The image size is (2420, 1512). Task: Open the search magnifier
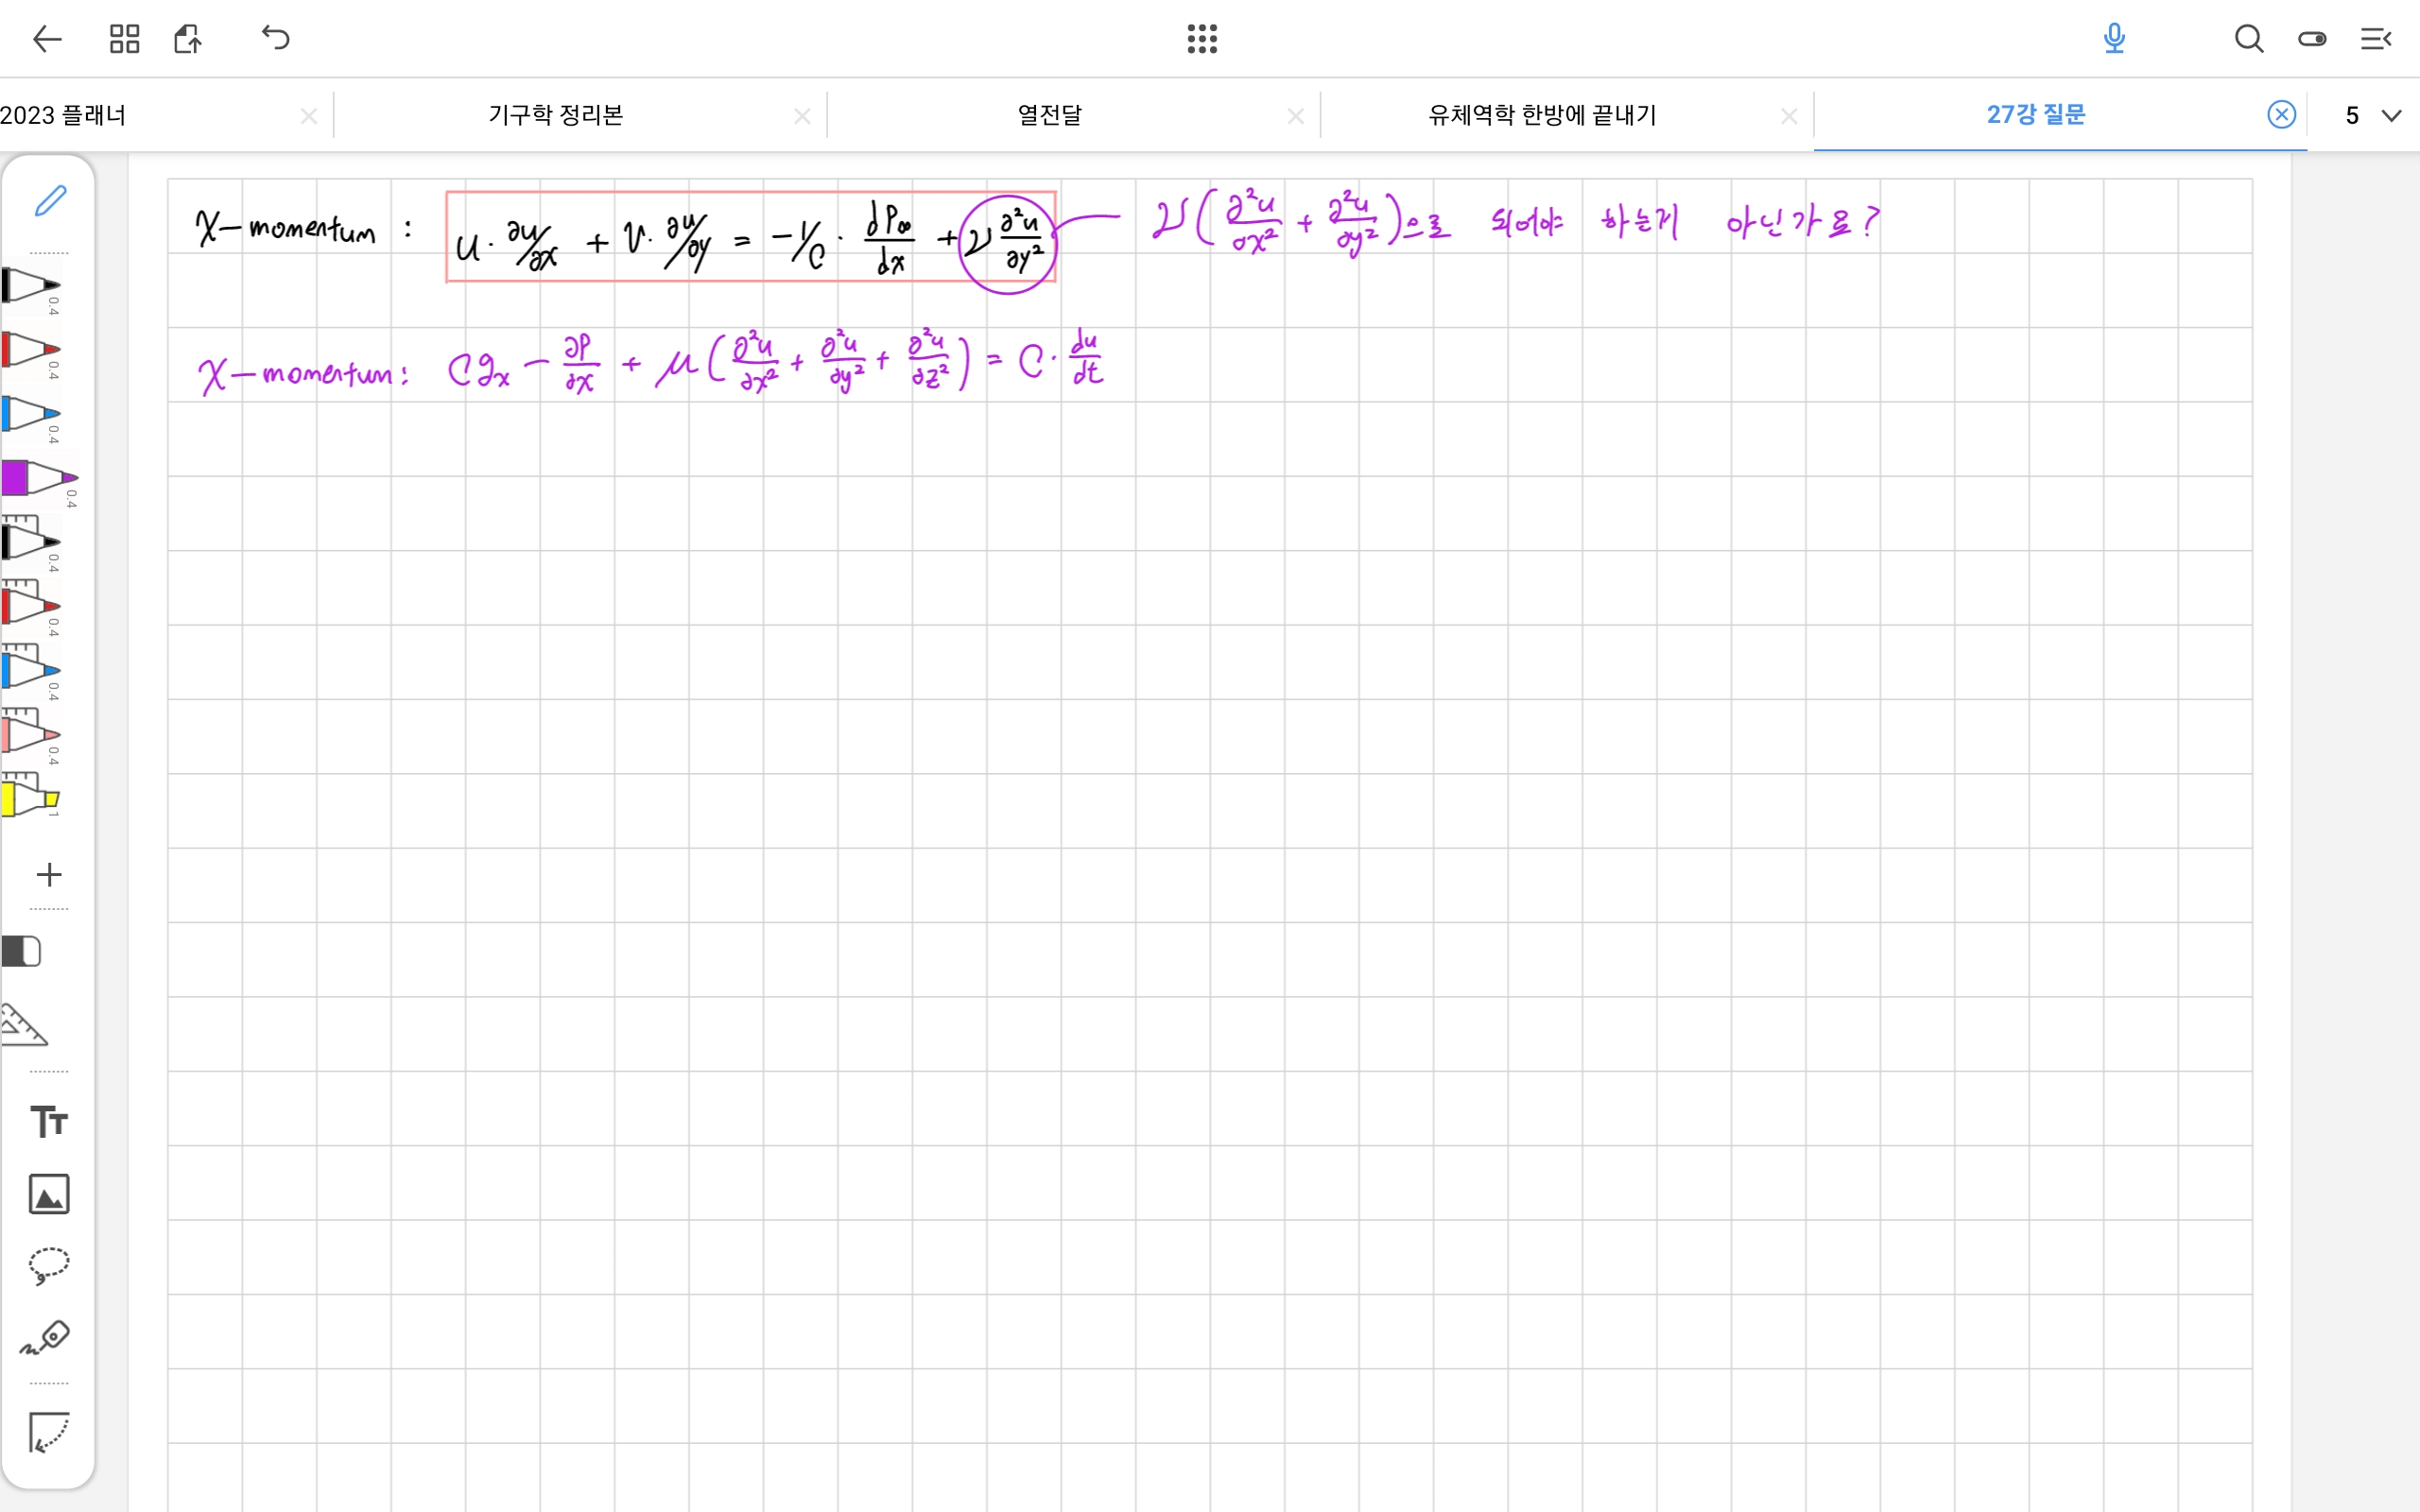coord(2248,39)
